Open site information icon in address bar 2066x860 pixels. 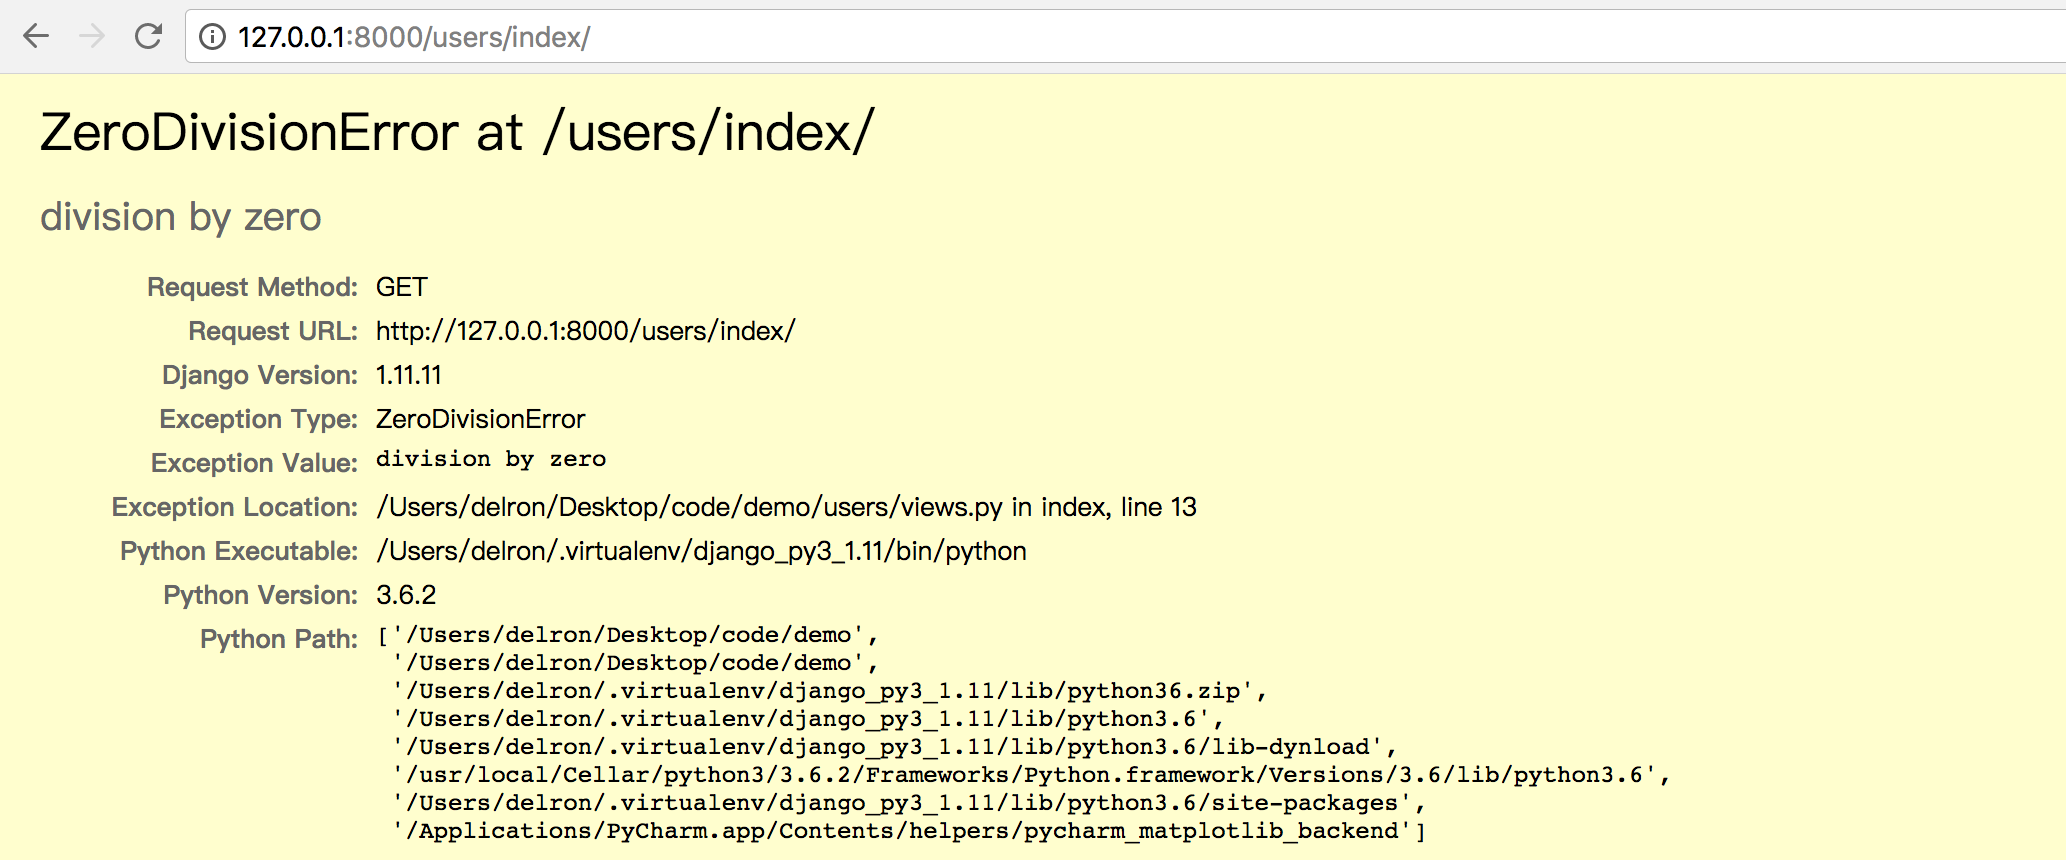click(212, 37)
